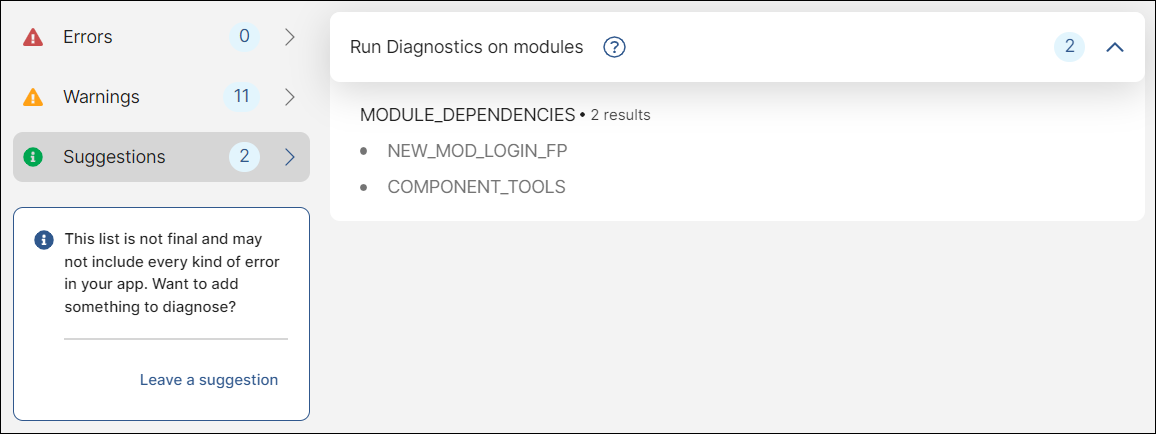This screenshot has height=434, width=1156.
Task: Expand the Suggestions category chevron
Action: (290, 157)
